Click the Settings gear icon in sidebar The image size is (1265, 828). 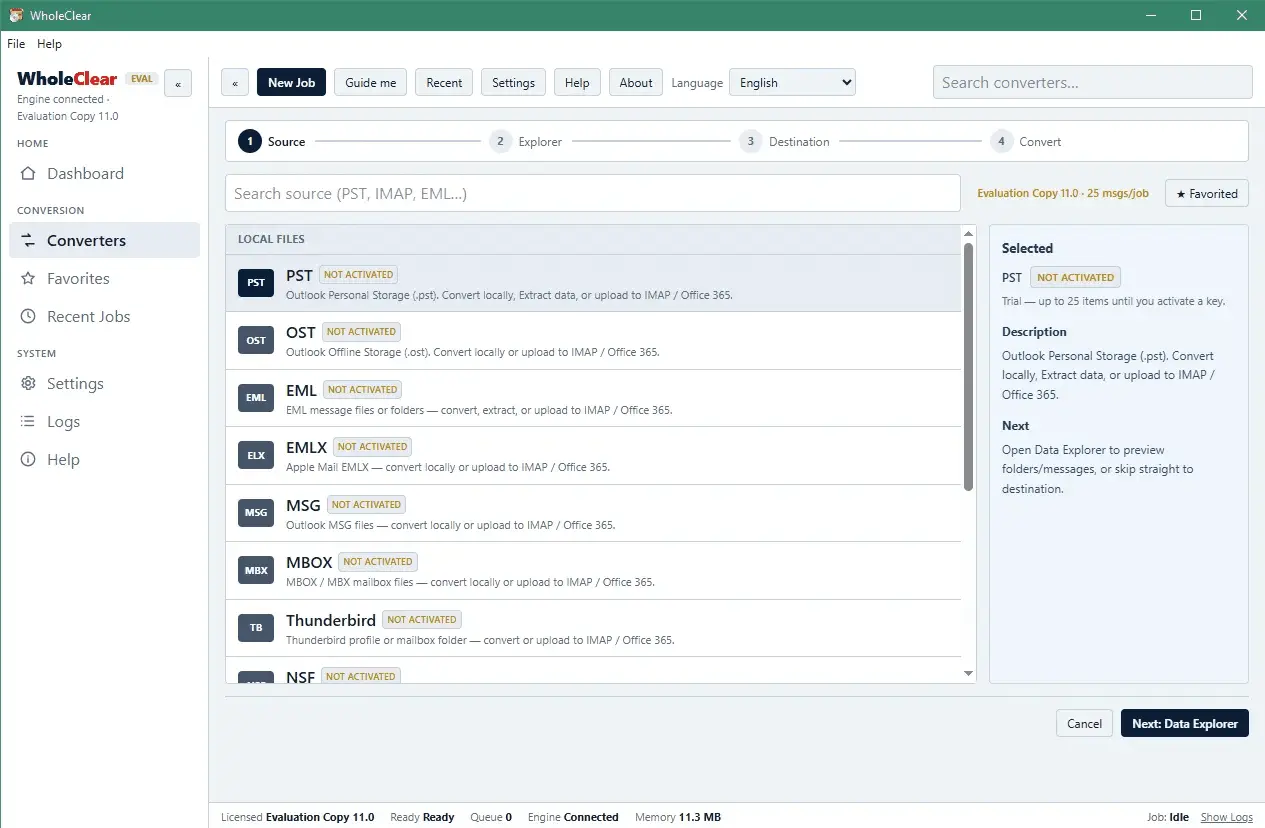pos(28,384)
